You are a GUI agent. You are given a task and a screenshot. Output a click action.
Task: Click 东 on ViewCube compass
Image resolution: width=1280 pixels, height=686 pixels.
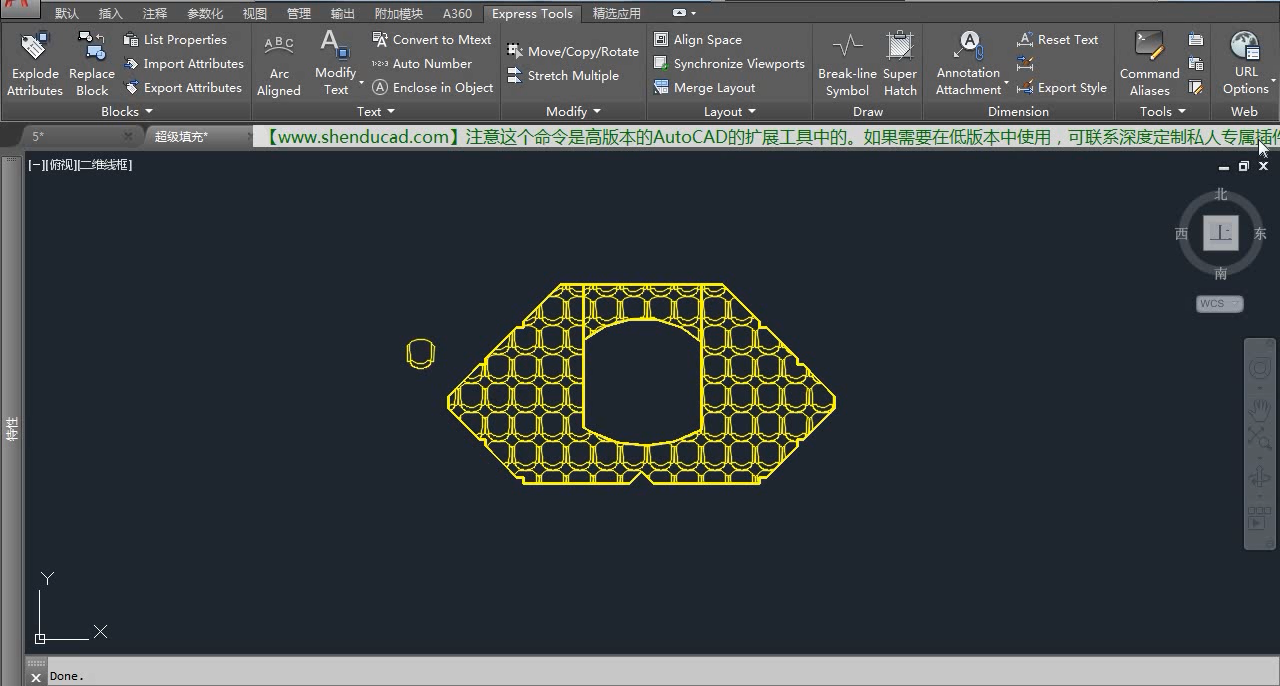tap(1260, 234)
